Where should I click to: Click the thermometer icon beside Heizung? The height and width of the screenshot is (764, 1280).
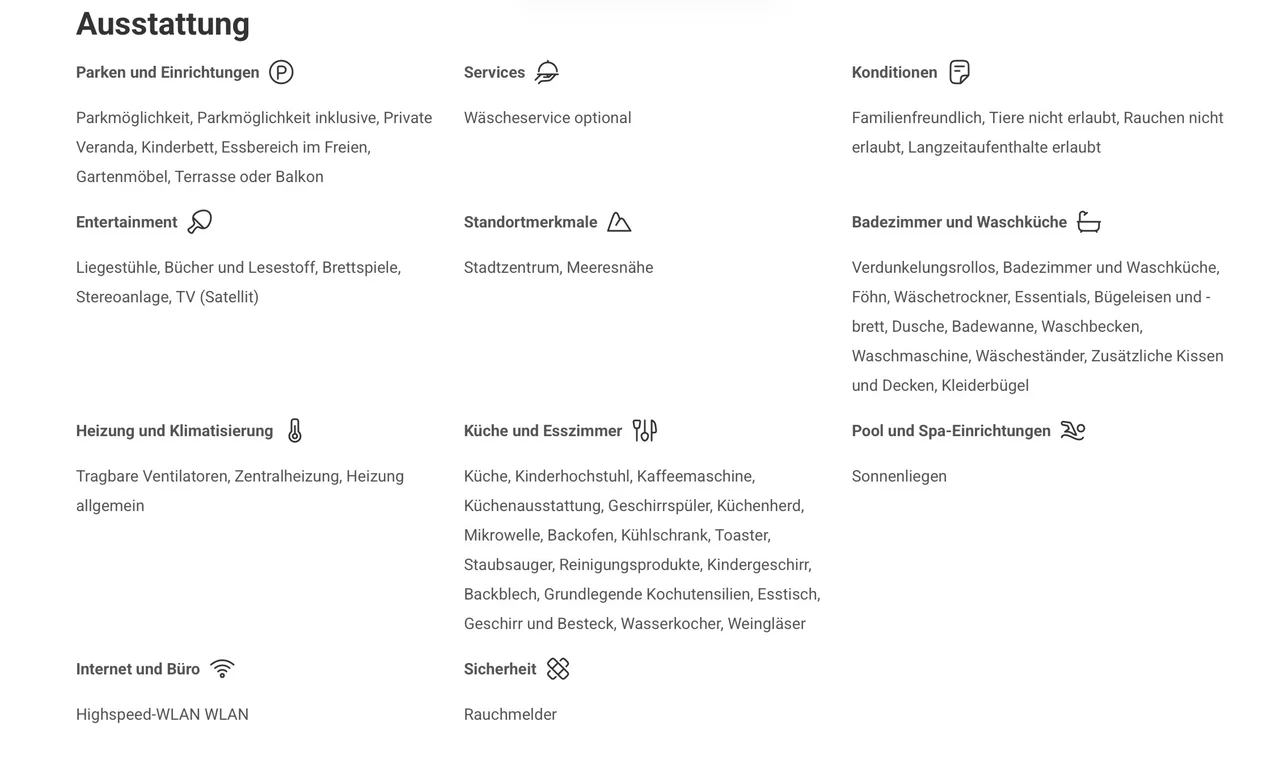(294, 431)
